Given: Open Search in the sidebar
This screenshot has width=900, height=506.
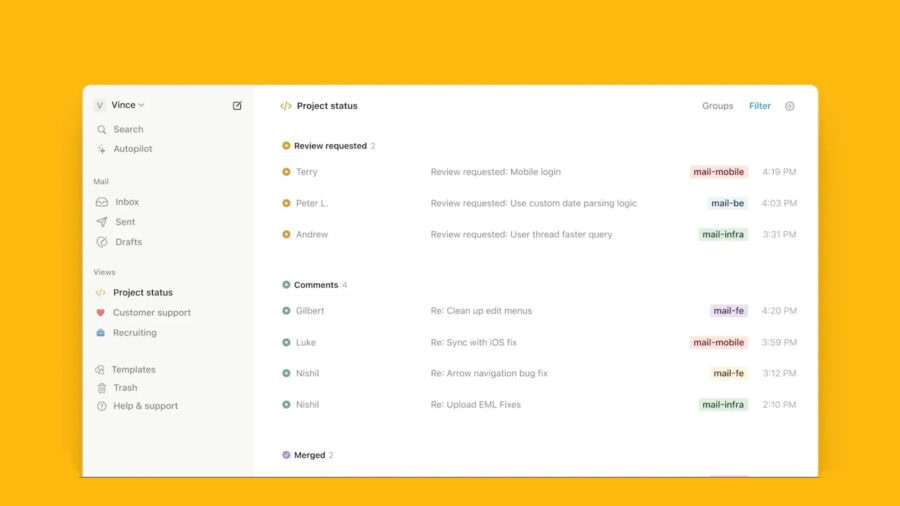Looking at the screenshot, I should pos(128,130).
